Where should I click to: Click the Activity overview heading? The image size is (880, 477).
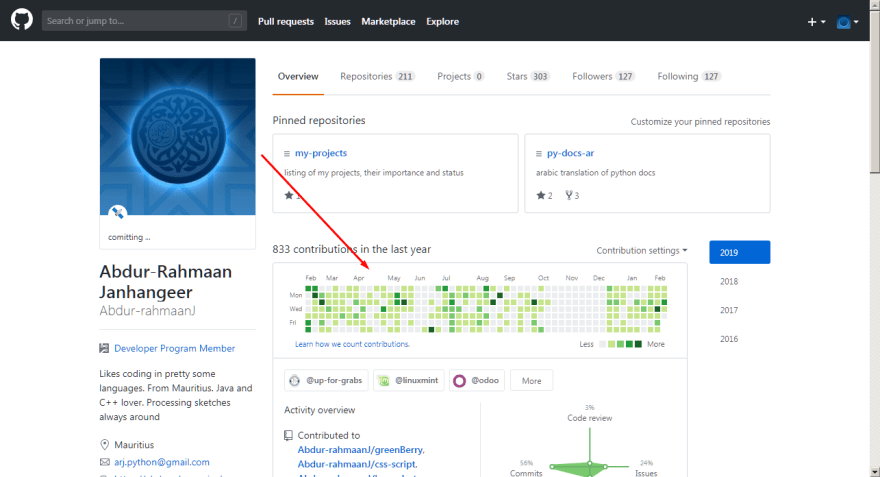coord(319,410)
